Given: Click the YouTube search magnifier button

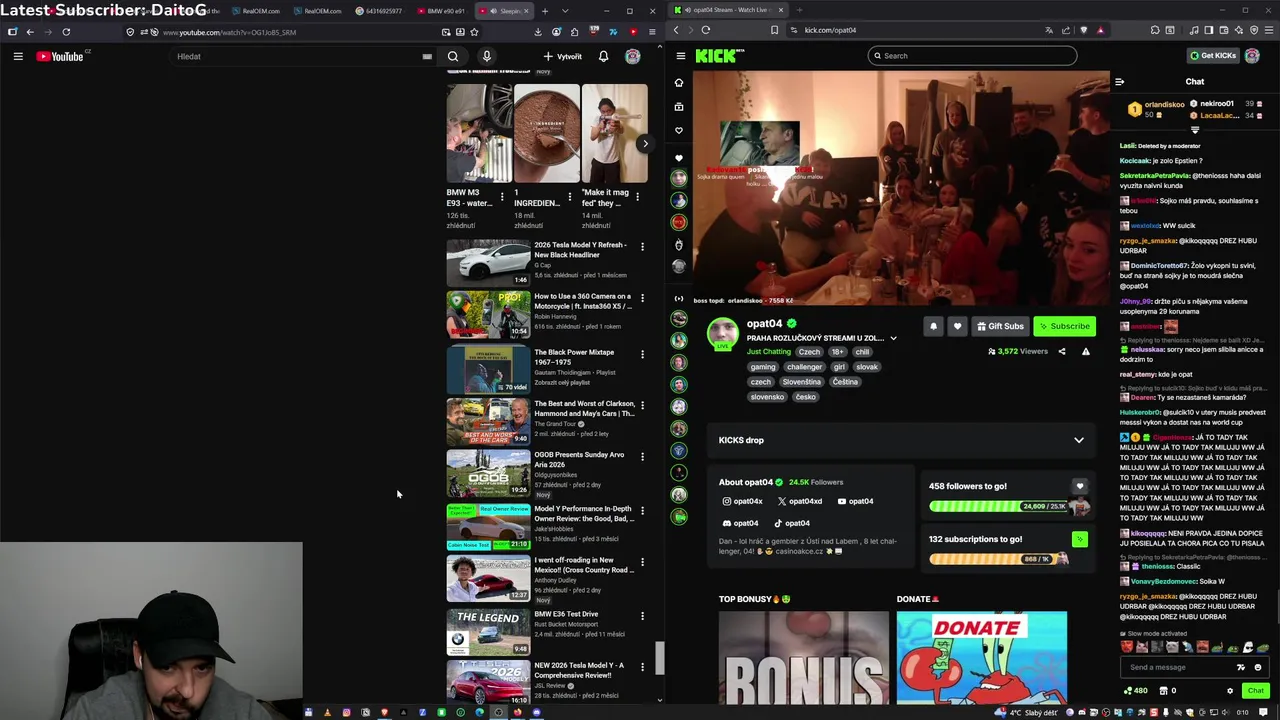Looking at the screenshot, I should click(453, 56).
